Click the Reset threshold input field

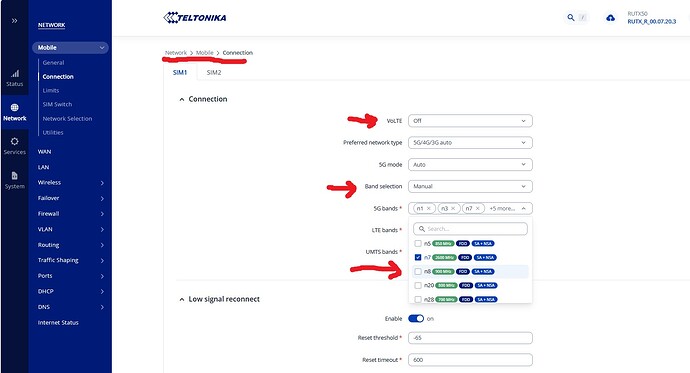pos(470,338)
